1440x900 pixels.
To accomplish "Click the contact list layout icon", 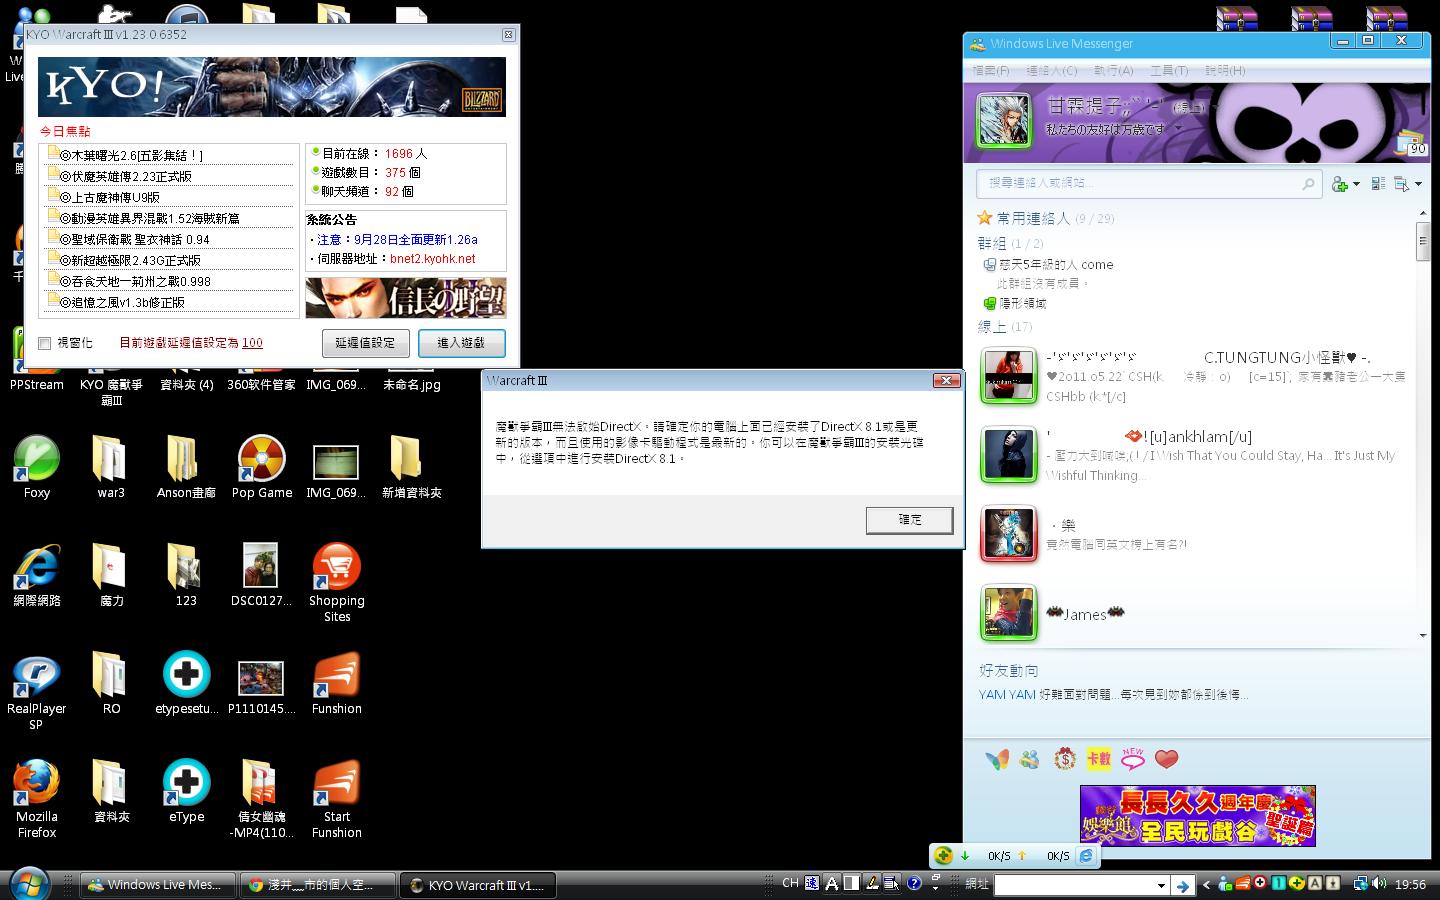I will [1378, 184].
